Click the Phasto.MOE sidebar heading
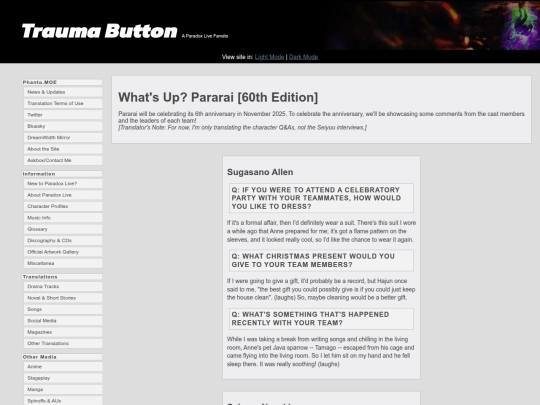540x405 pixels. pyautogui.click(x=62, y=82)
